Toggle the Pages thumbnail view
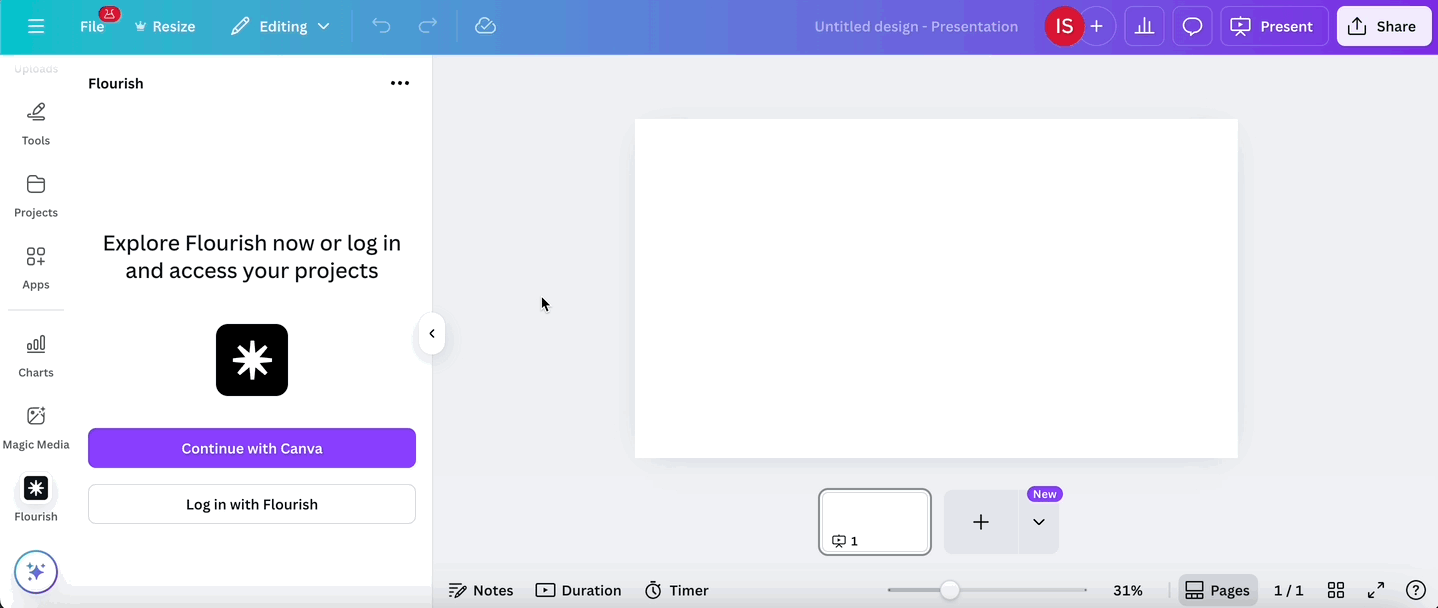Screen dimensions: 1438x608 [1217, 590]
